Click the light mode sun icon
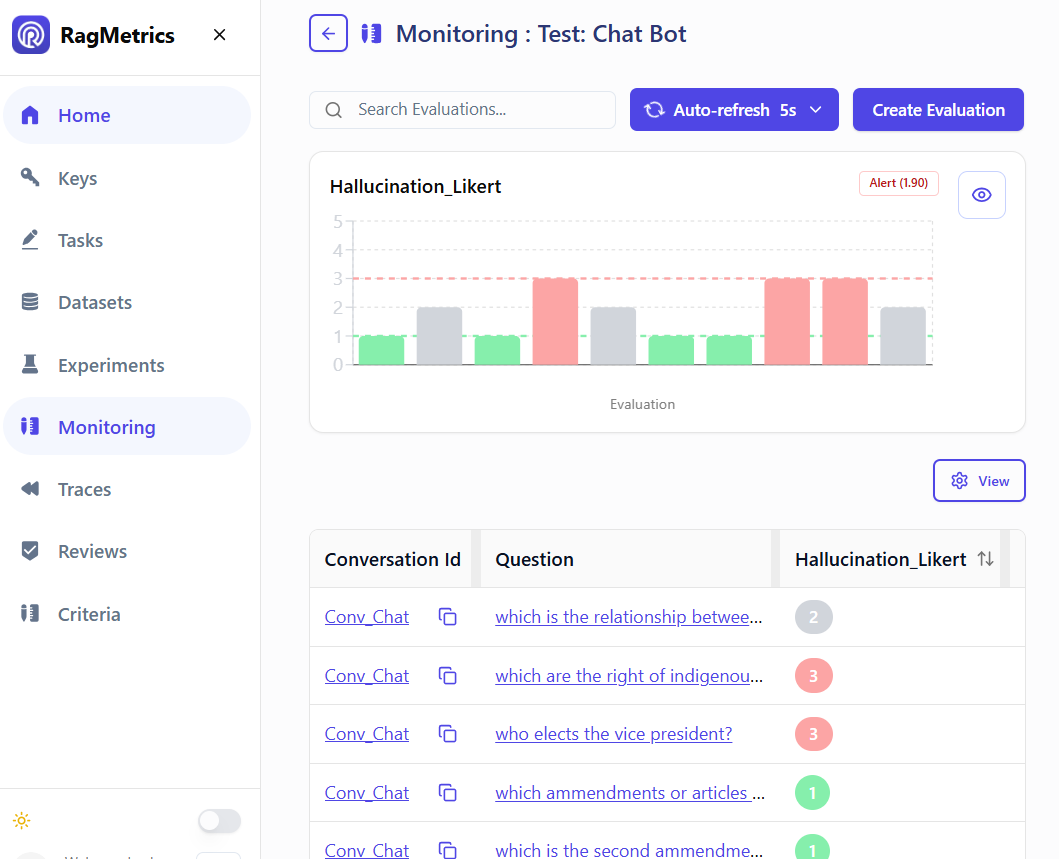Screen dimensions: 1059x859 [22, 820]
